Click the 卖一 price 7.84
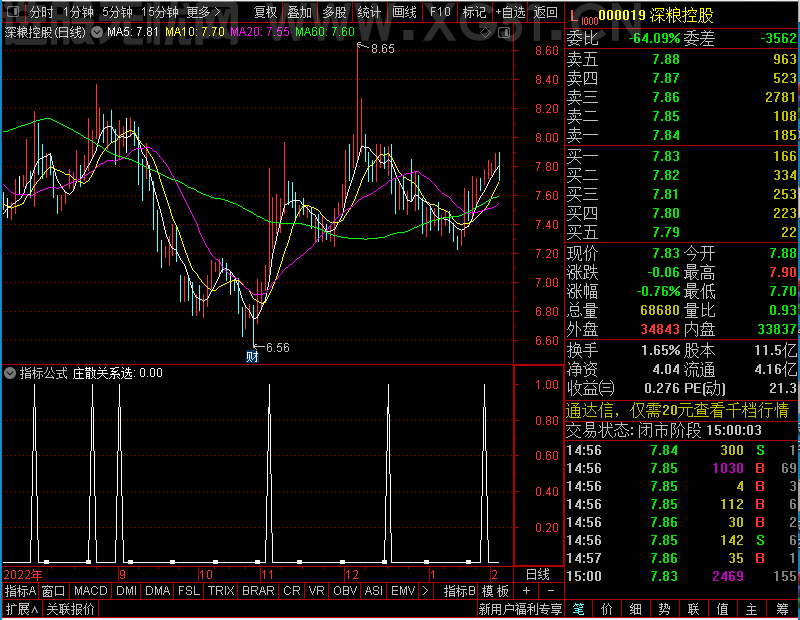This screenshot has height=620, width=800. click(x=666, y=135)
